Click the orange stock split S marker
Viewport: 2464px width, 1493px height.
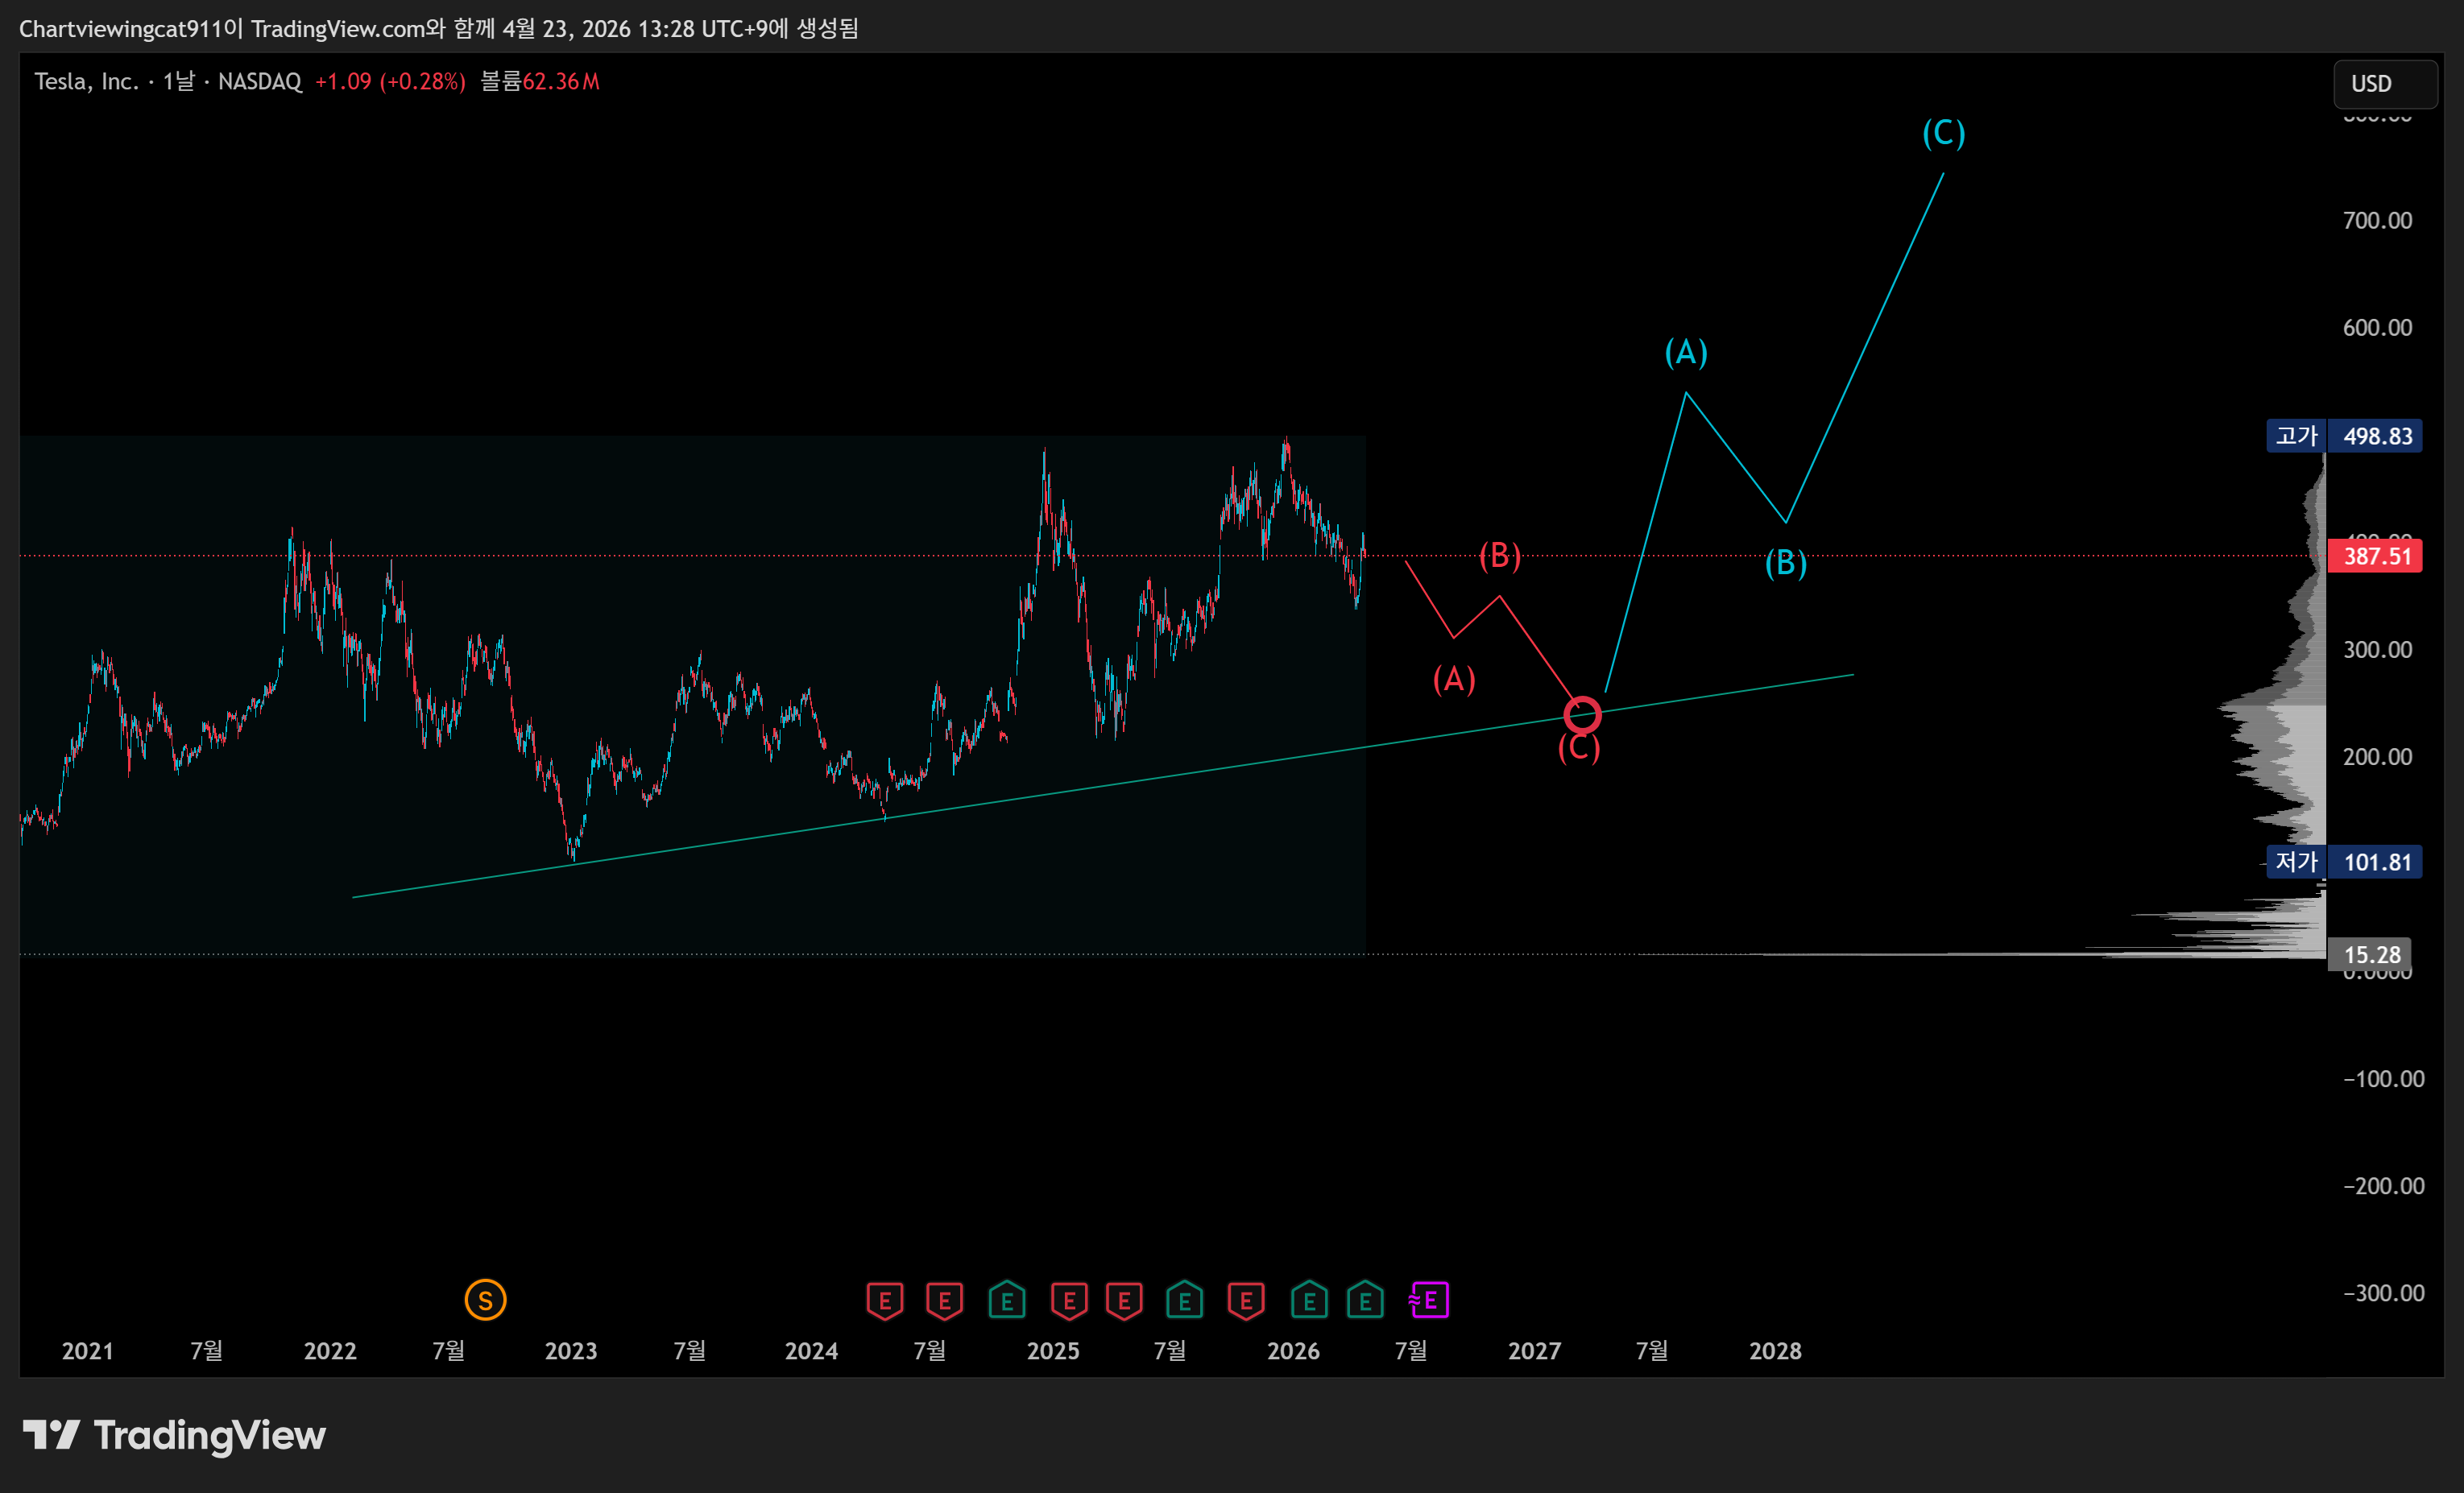[x=485, y=1300]
